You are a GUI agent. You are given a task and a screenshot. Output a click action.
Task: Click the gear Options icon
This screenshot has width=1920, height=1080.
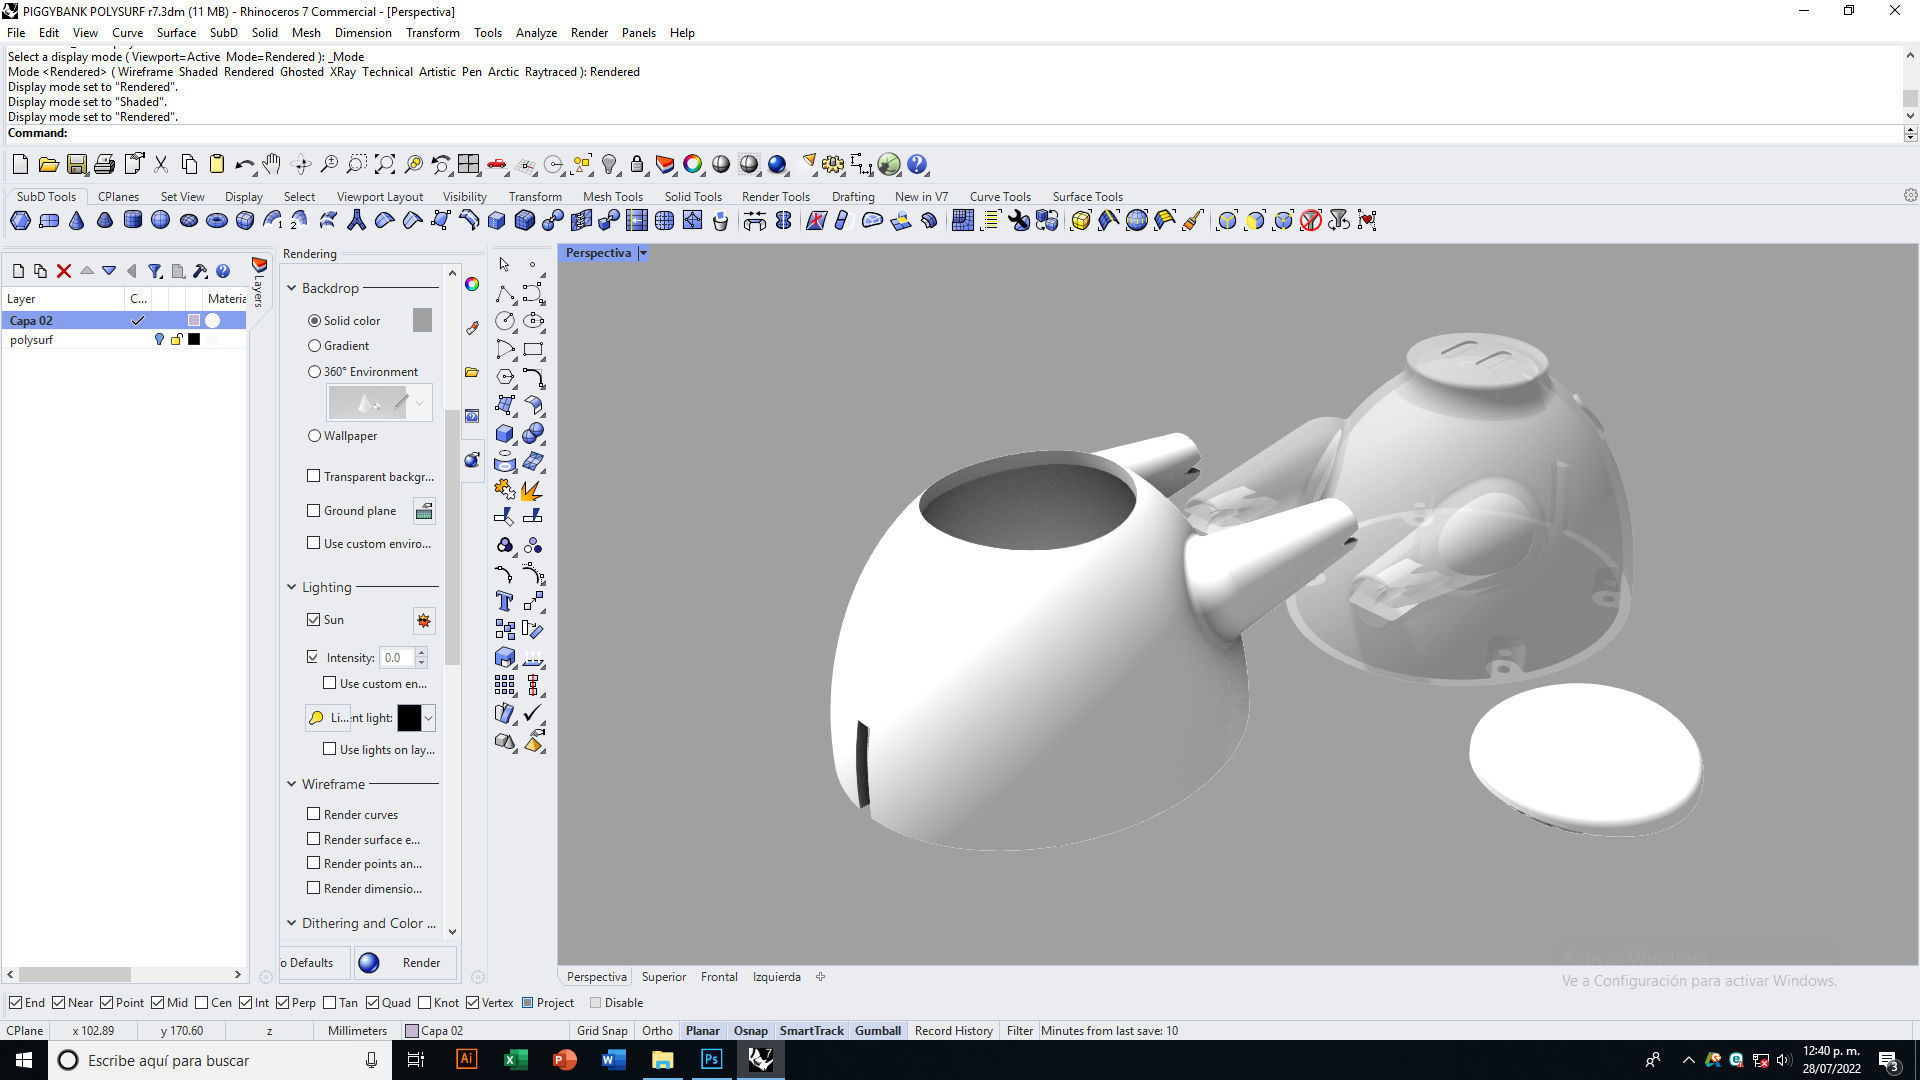(x=833, y=164)
